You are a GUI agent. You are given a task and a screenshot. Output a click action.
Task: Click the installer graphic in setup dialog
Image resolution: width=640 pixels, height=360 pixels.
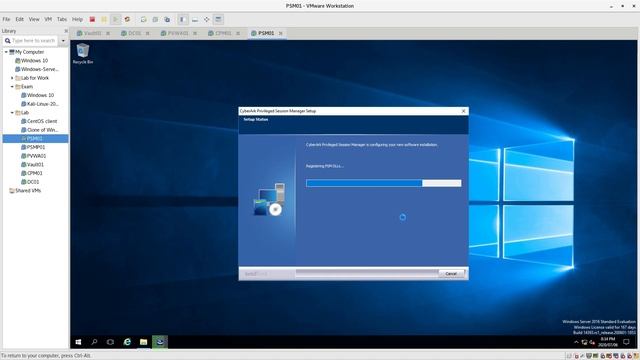tap(269, 200)
